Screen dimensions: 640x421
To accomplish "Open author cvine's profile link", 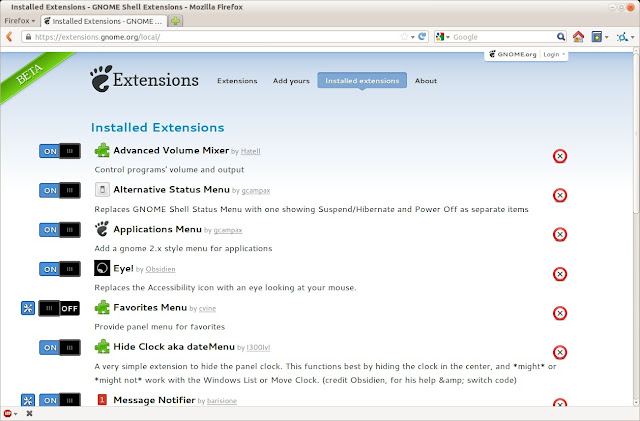I will pos(207,309).
